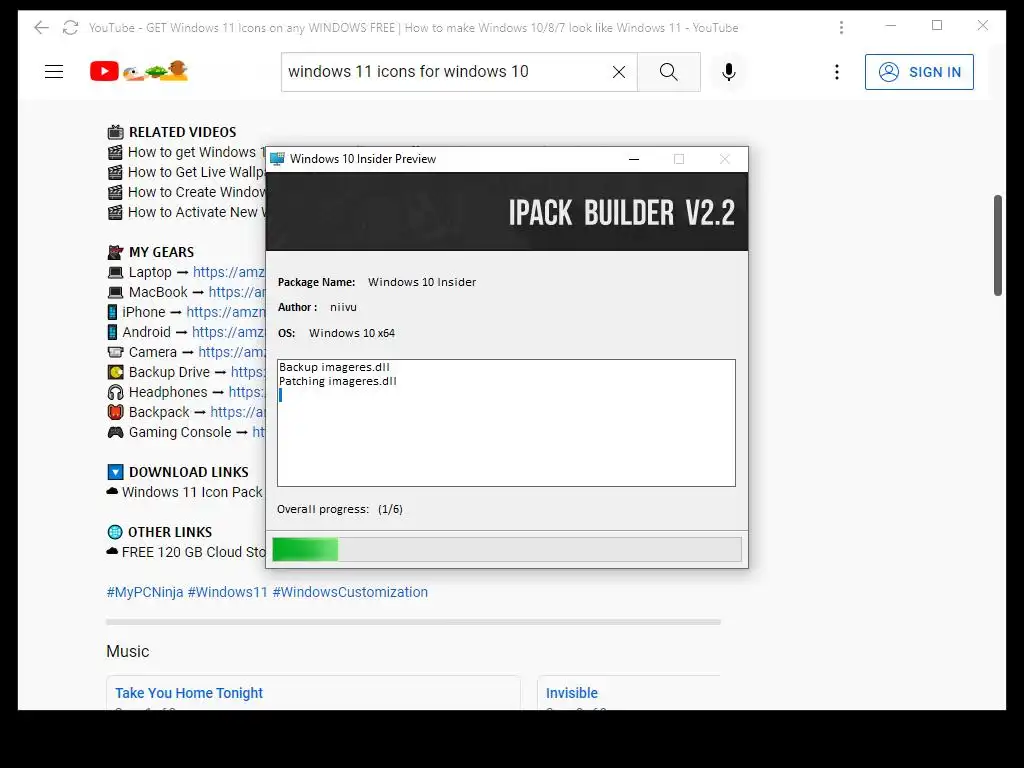
Task: Click 'Backup imageres.dll' log line
Action: [334, 367]
